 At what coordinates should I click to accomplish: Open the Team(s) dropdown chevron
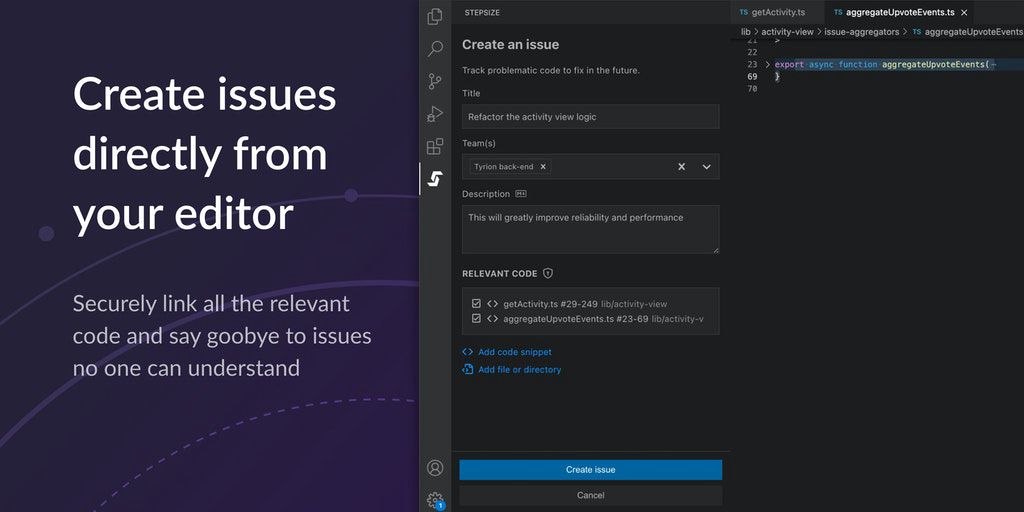[707, 167]
